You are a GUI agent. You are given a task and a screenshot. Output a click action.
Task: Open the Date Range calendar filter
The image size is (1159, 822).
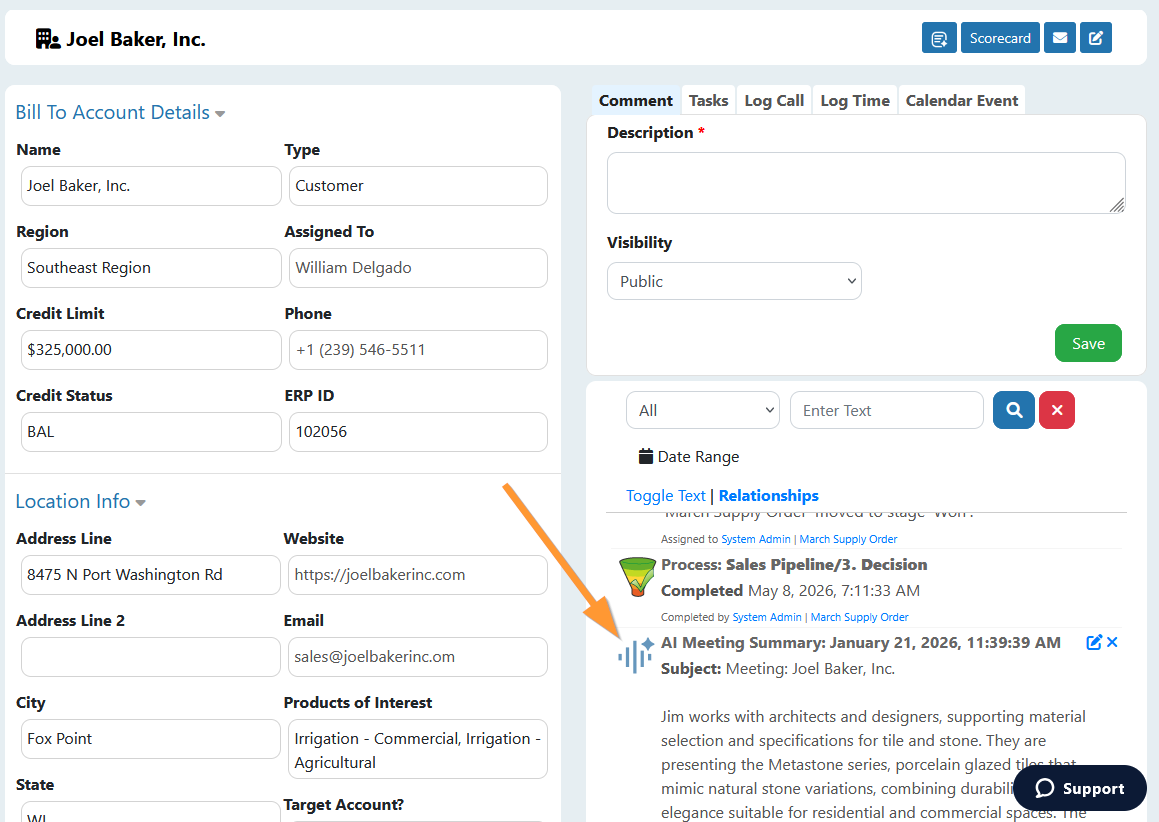[x=689, y=457]
